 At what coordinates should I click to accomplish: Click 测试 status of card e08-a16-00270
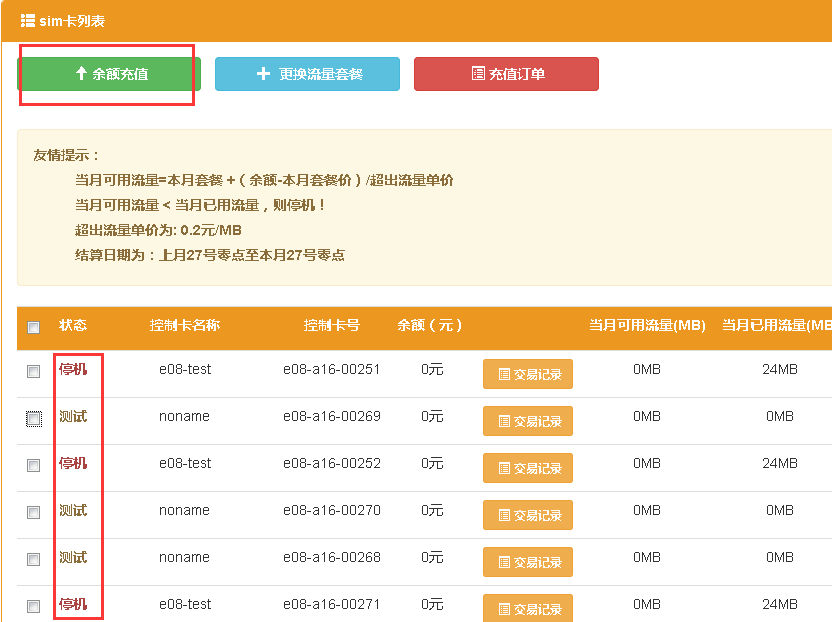(x=73, y=510)
